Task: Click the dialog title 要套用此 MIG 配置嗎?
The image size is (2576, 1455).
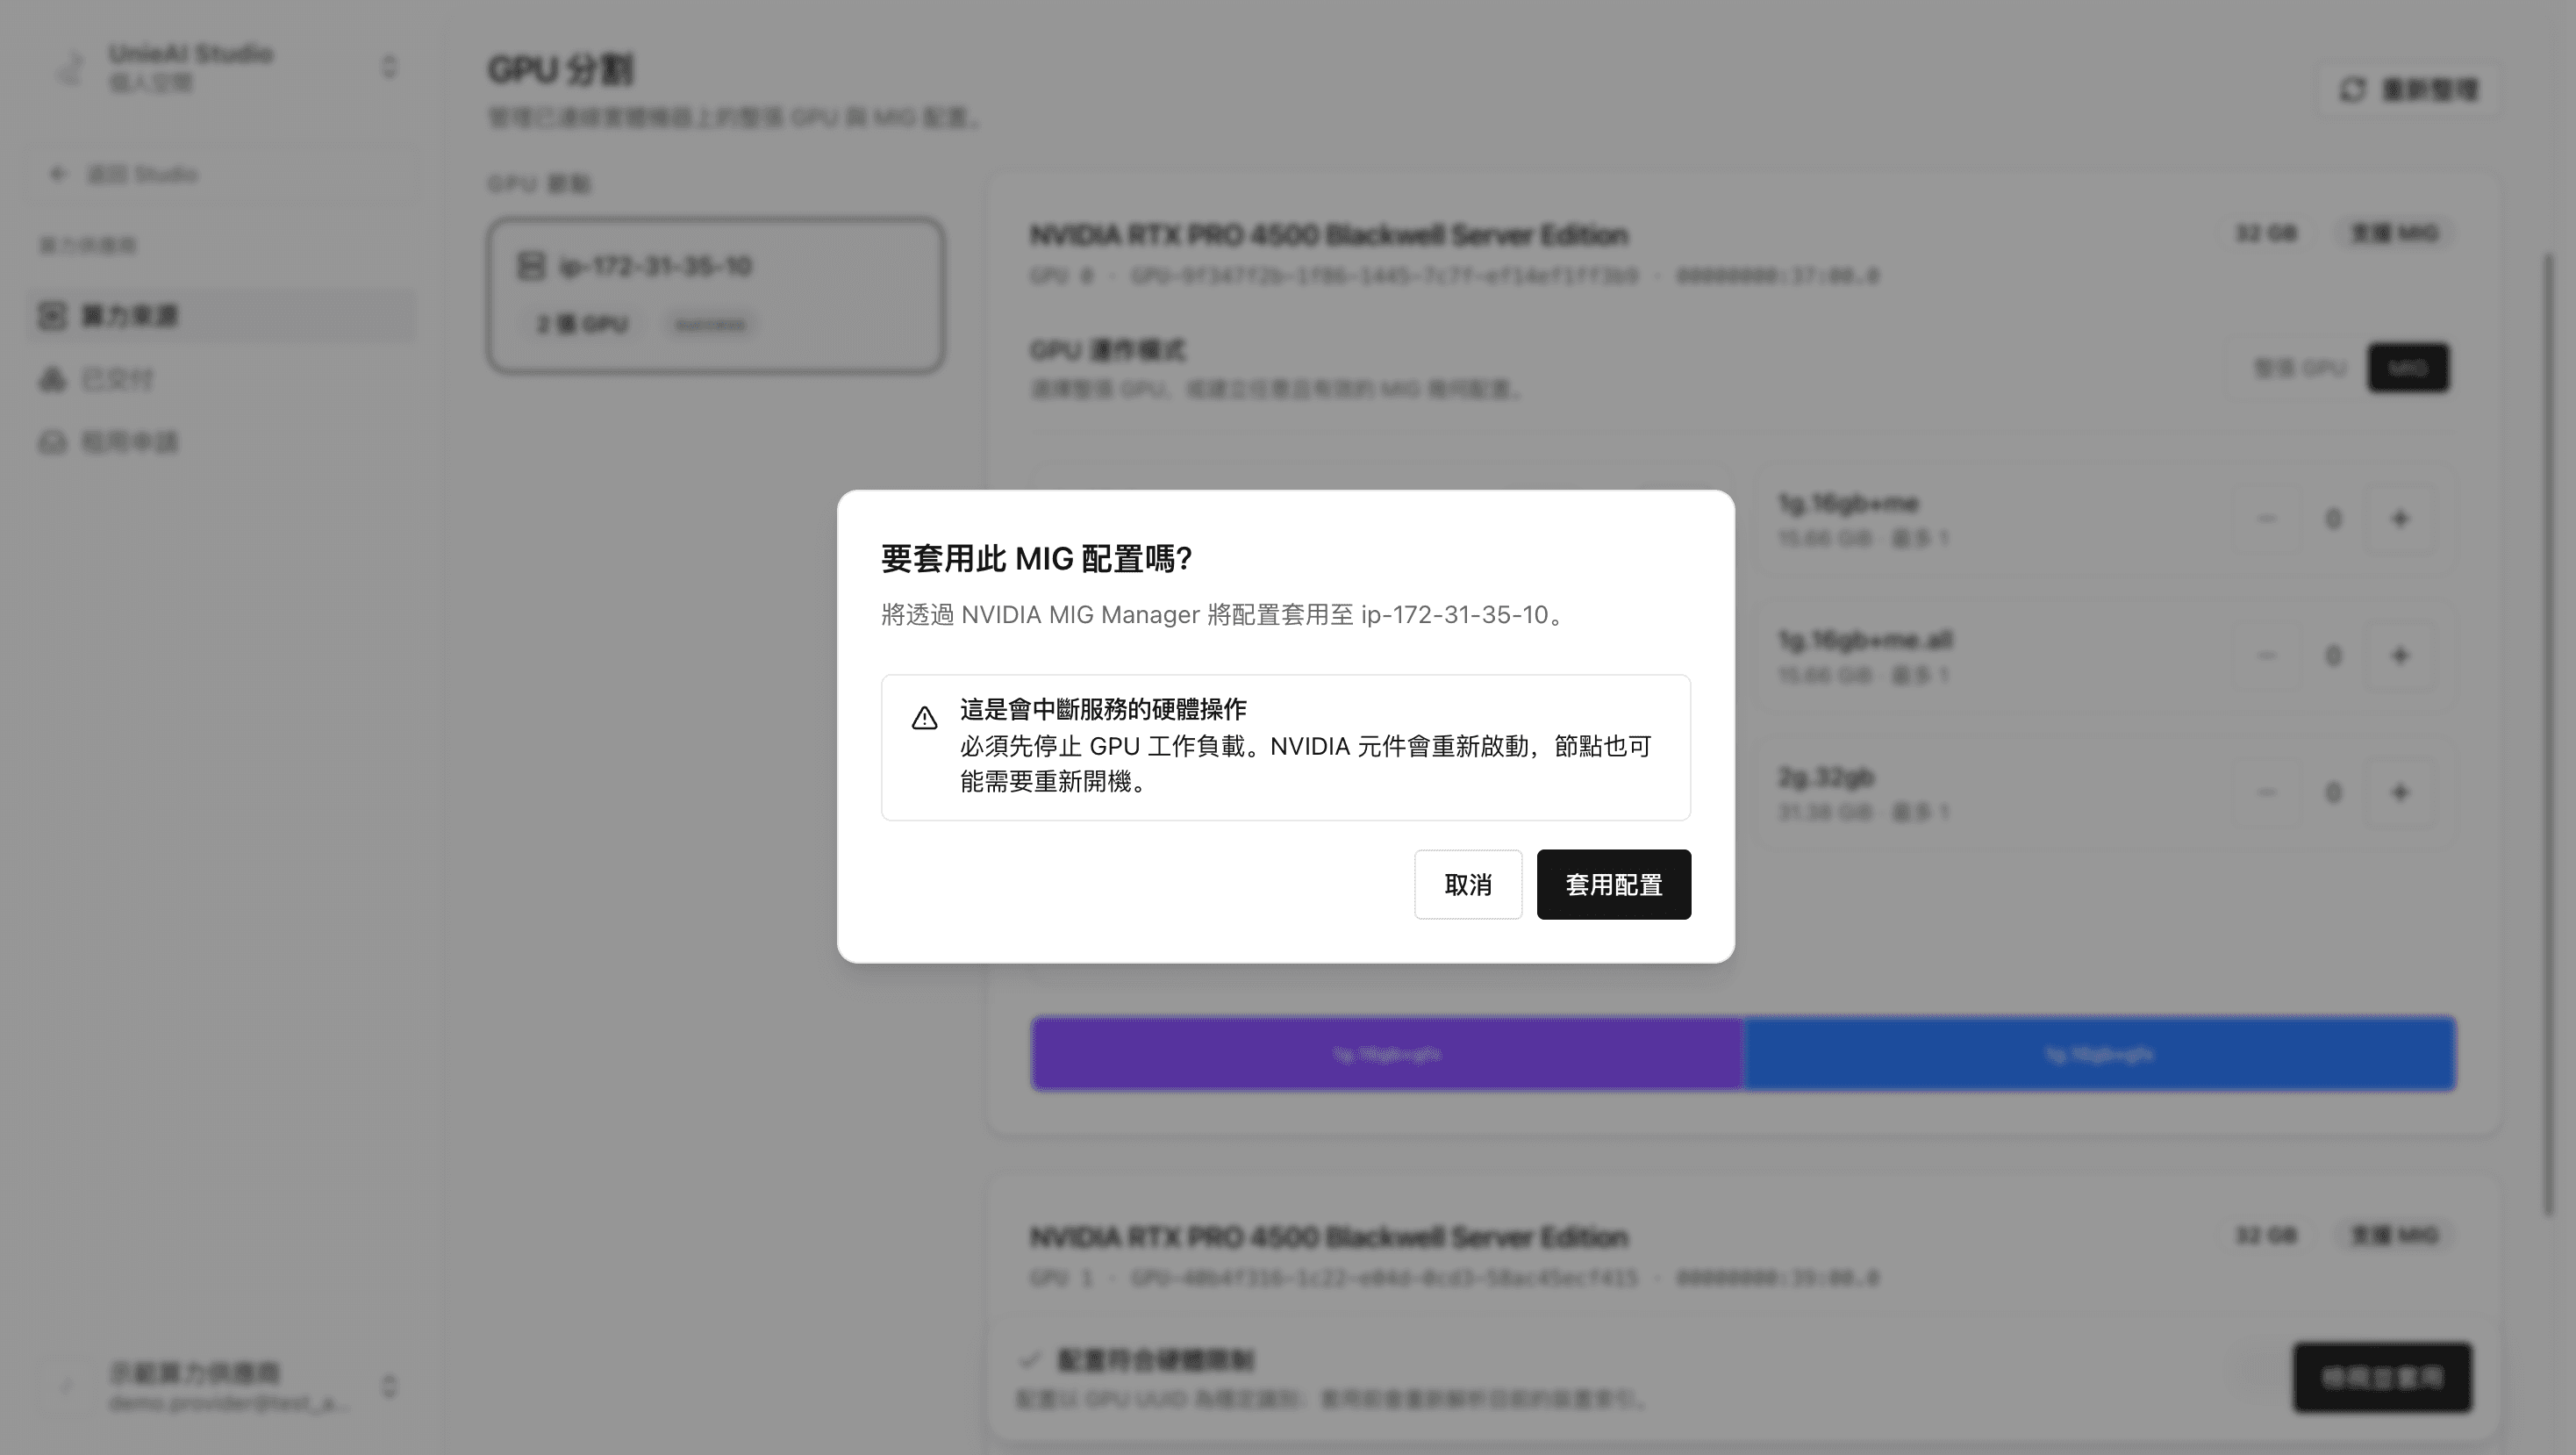Action: click(1036, 558)
